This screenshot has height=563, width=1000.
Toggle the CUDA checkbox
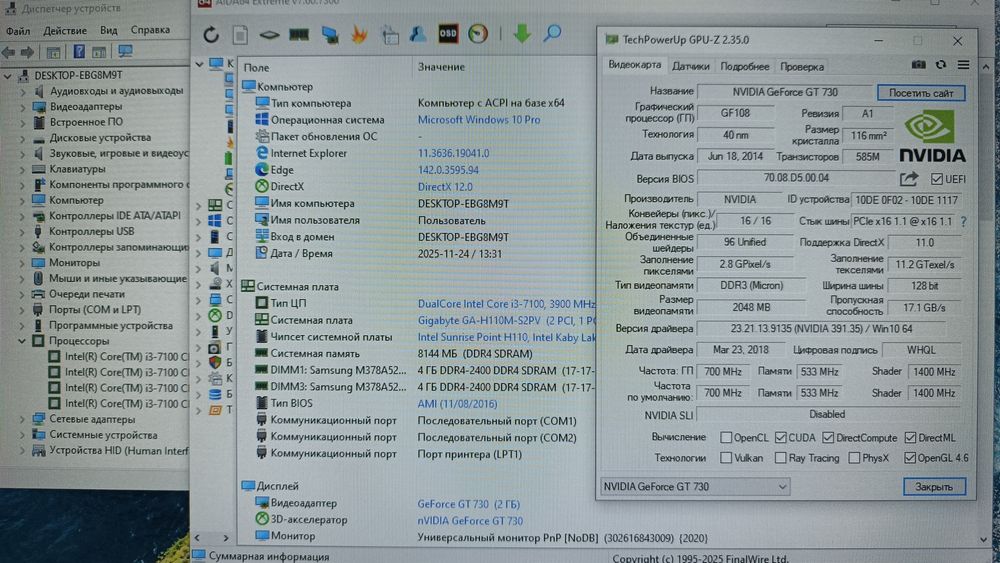coord(781,437)
